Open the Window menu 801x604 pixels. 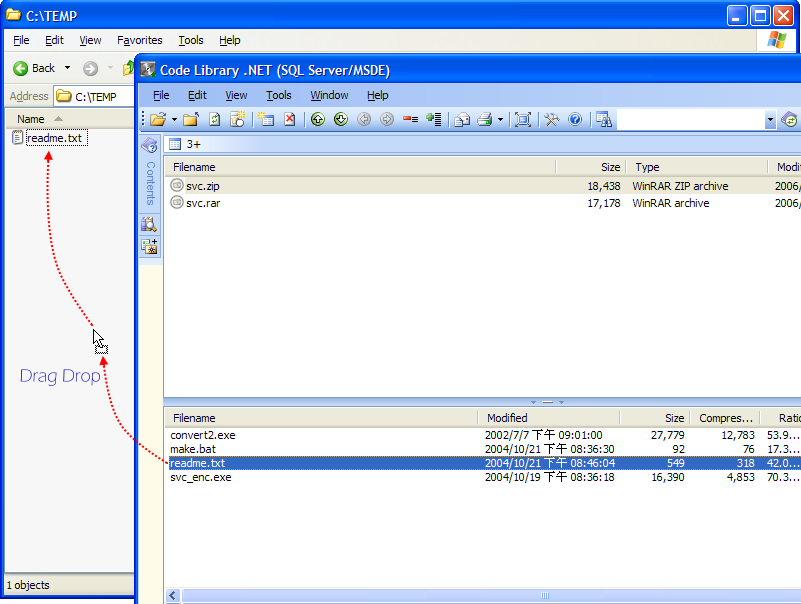pyautogui.click(x=329, y=95)
